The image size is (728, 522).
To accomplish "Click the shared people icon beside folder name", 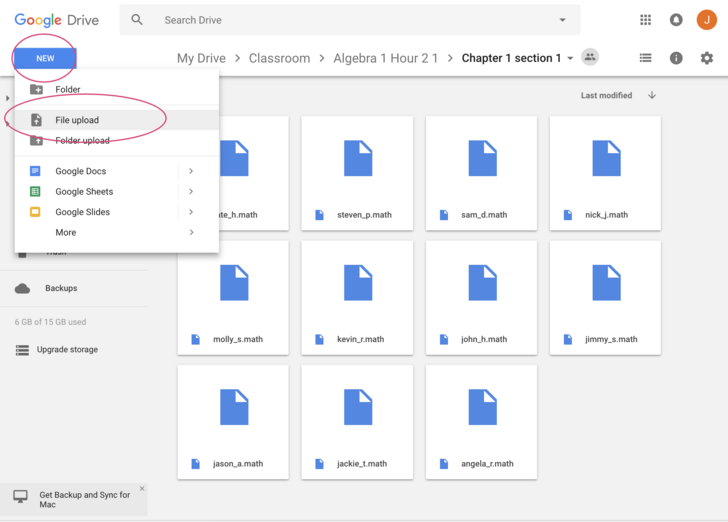I will (590, 57).
